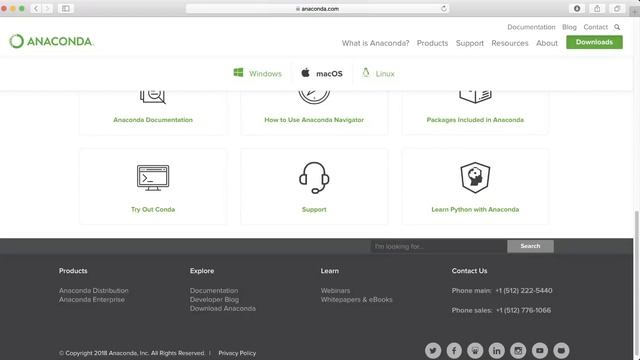Select the Apple macOS logo icon
Screen dimensions: 640x360
click(305, 73)
